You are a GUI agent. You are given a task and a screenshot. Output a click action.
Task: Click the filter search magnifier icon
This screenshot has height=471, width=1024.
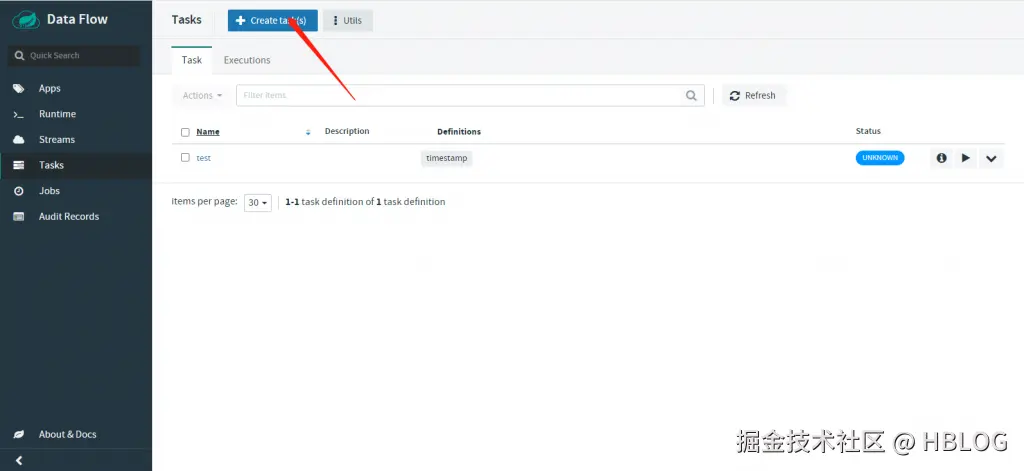691,95
